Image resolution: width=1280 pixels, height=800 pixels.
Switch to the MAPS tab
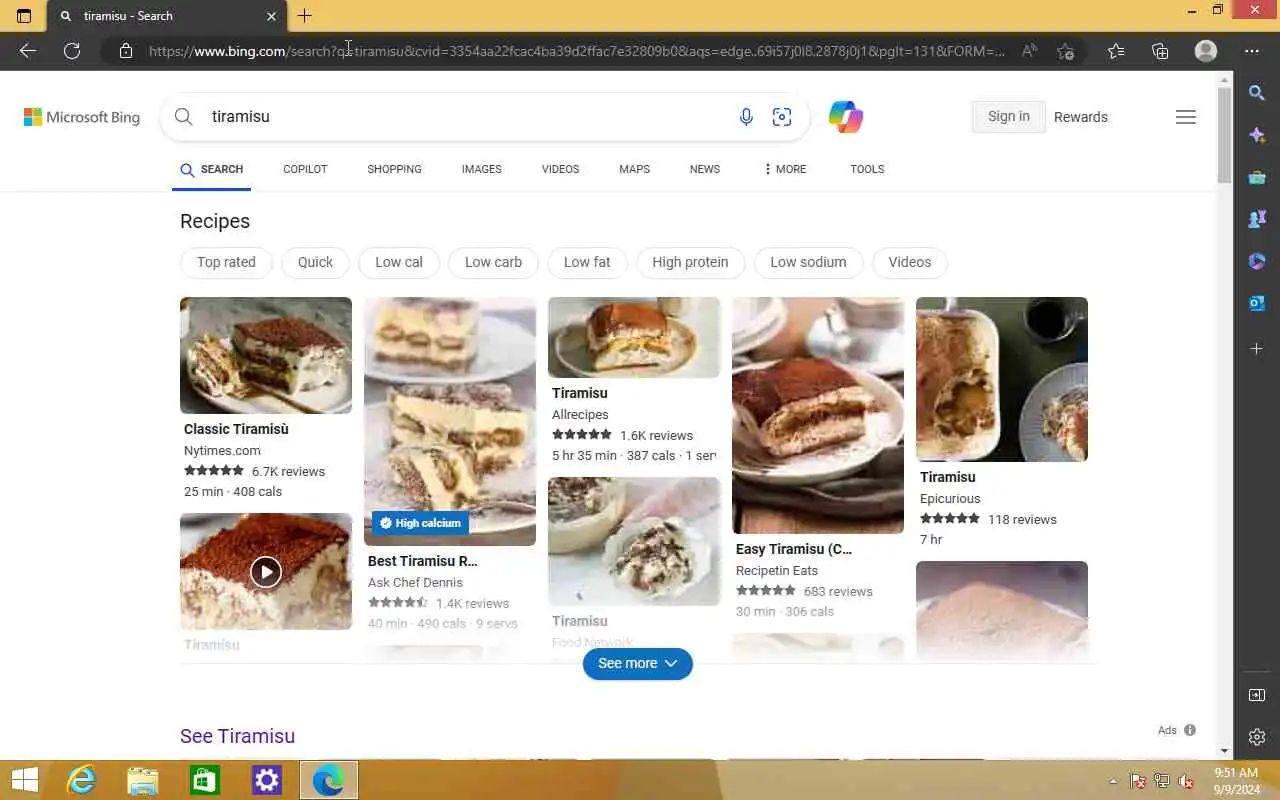634,169
